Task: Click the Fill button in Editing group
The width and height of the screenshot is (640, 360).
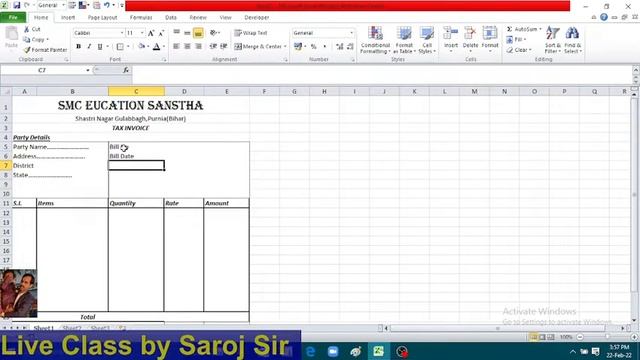Action: (x=516, y=40)
